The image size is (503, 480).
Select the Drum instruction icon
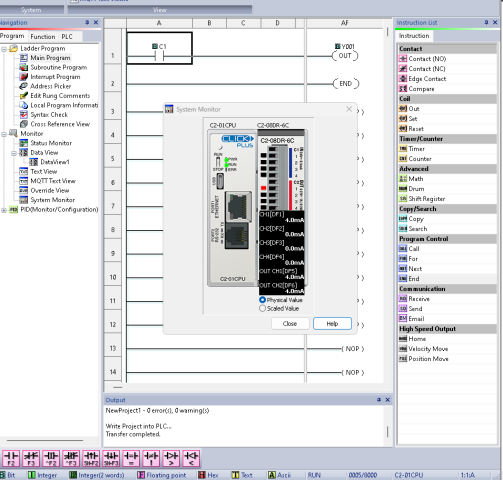(x=403, y=189)
